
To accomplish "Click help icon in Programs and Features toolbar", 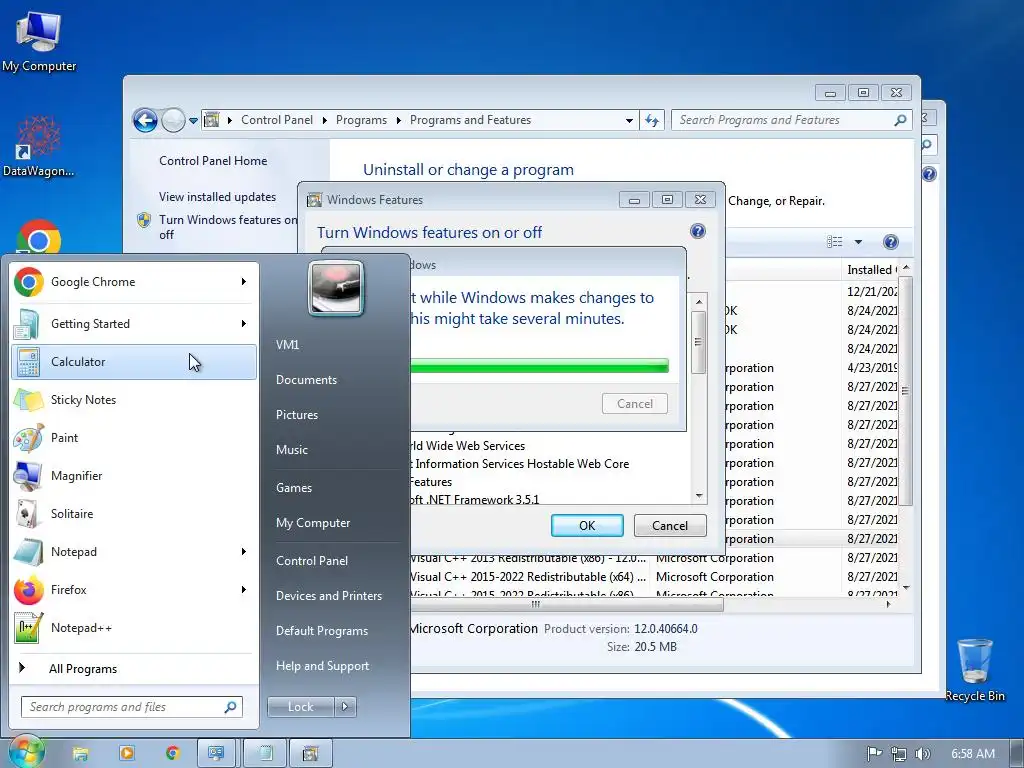I will pyautogui.click(x=890, y=242).
